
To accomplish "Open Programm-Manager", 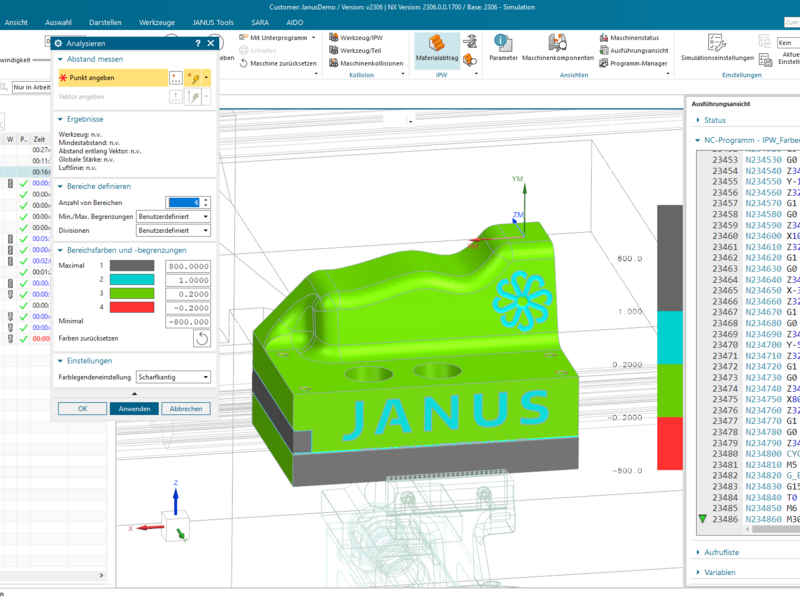I will click(x=633, y=63).
